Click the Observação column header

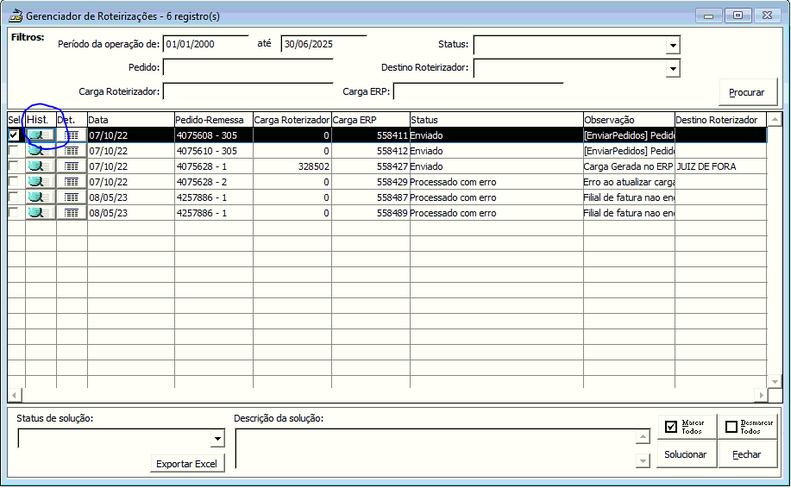(x=629, y=120)
